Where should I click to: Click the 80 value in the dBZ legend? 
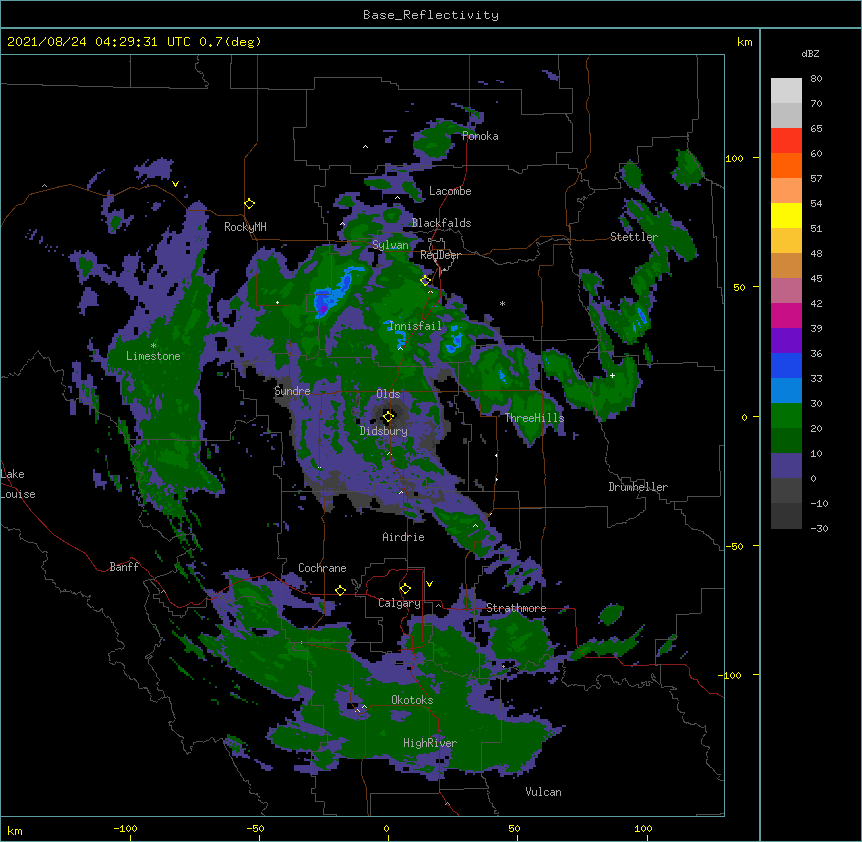[816, 78]
